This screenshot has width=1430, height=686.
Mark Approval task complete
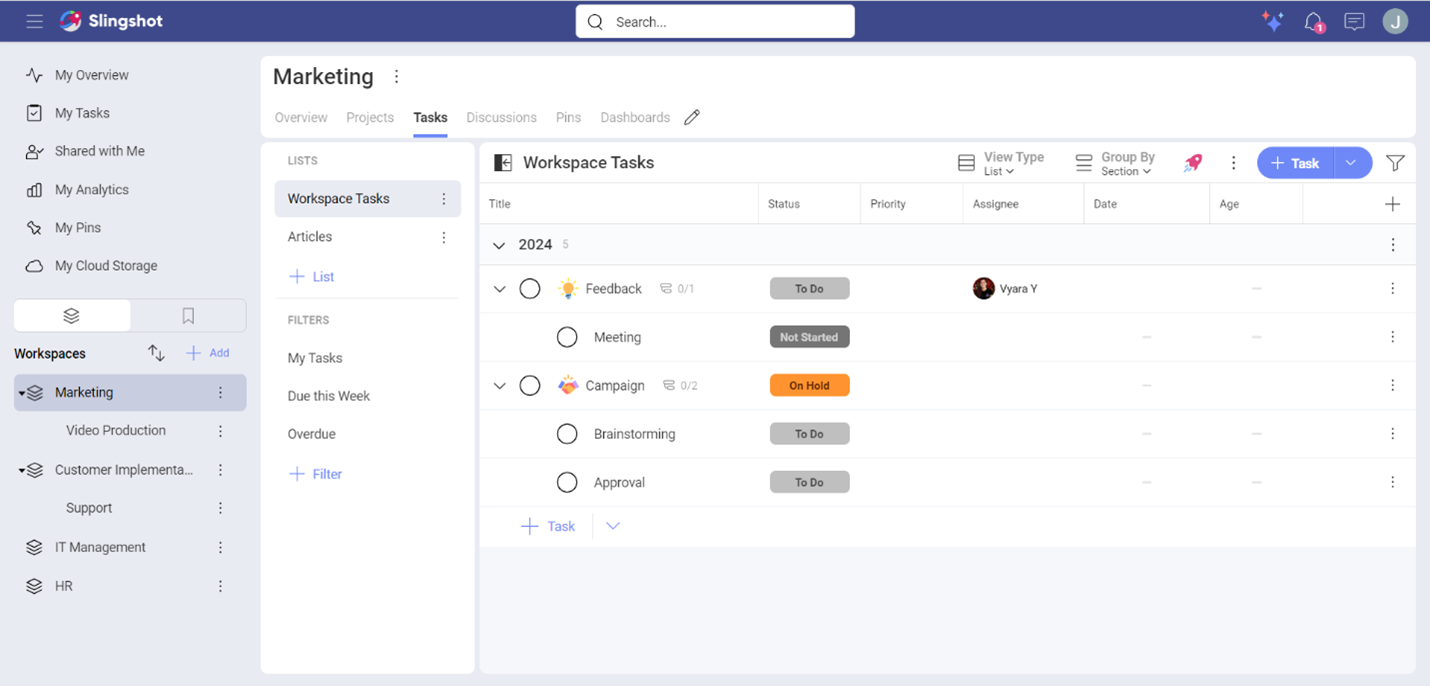(567, 482)
